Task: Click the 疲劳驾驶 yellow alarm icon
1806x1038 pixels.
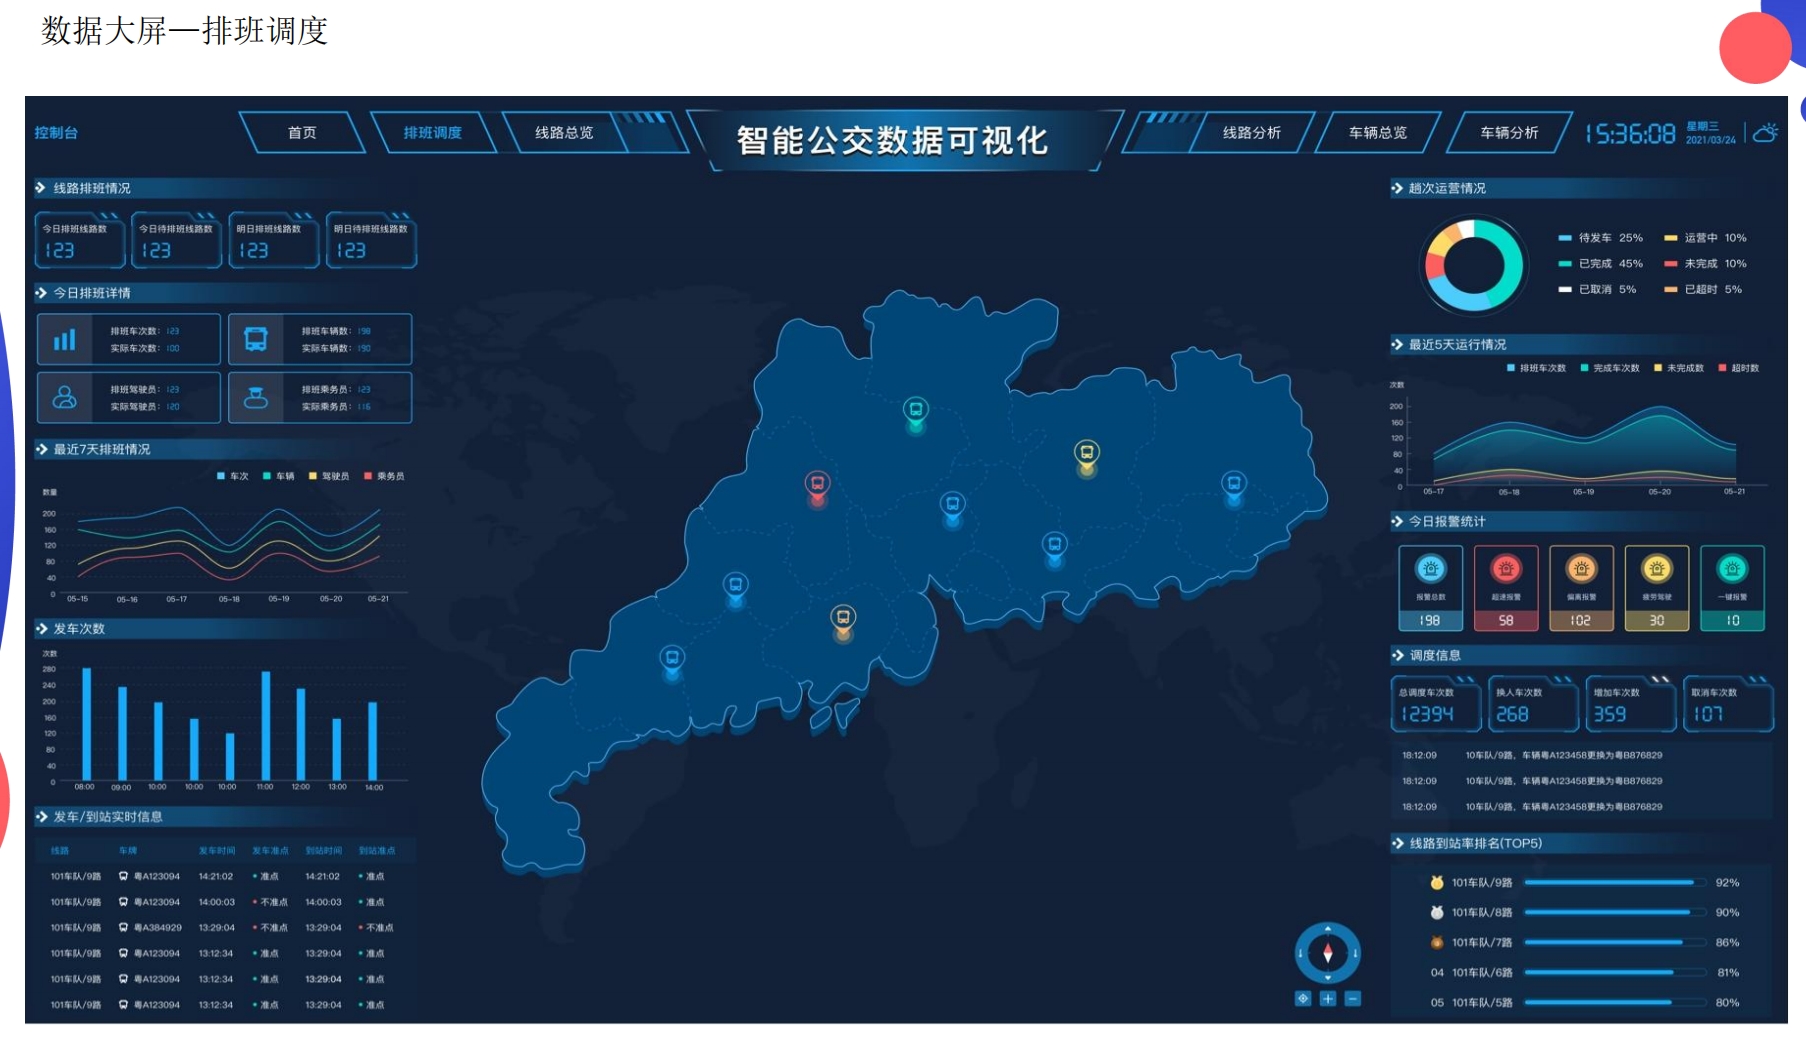Action: (x=1657, y=569)
